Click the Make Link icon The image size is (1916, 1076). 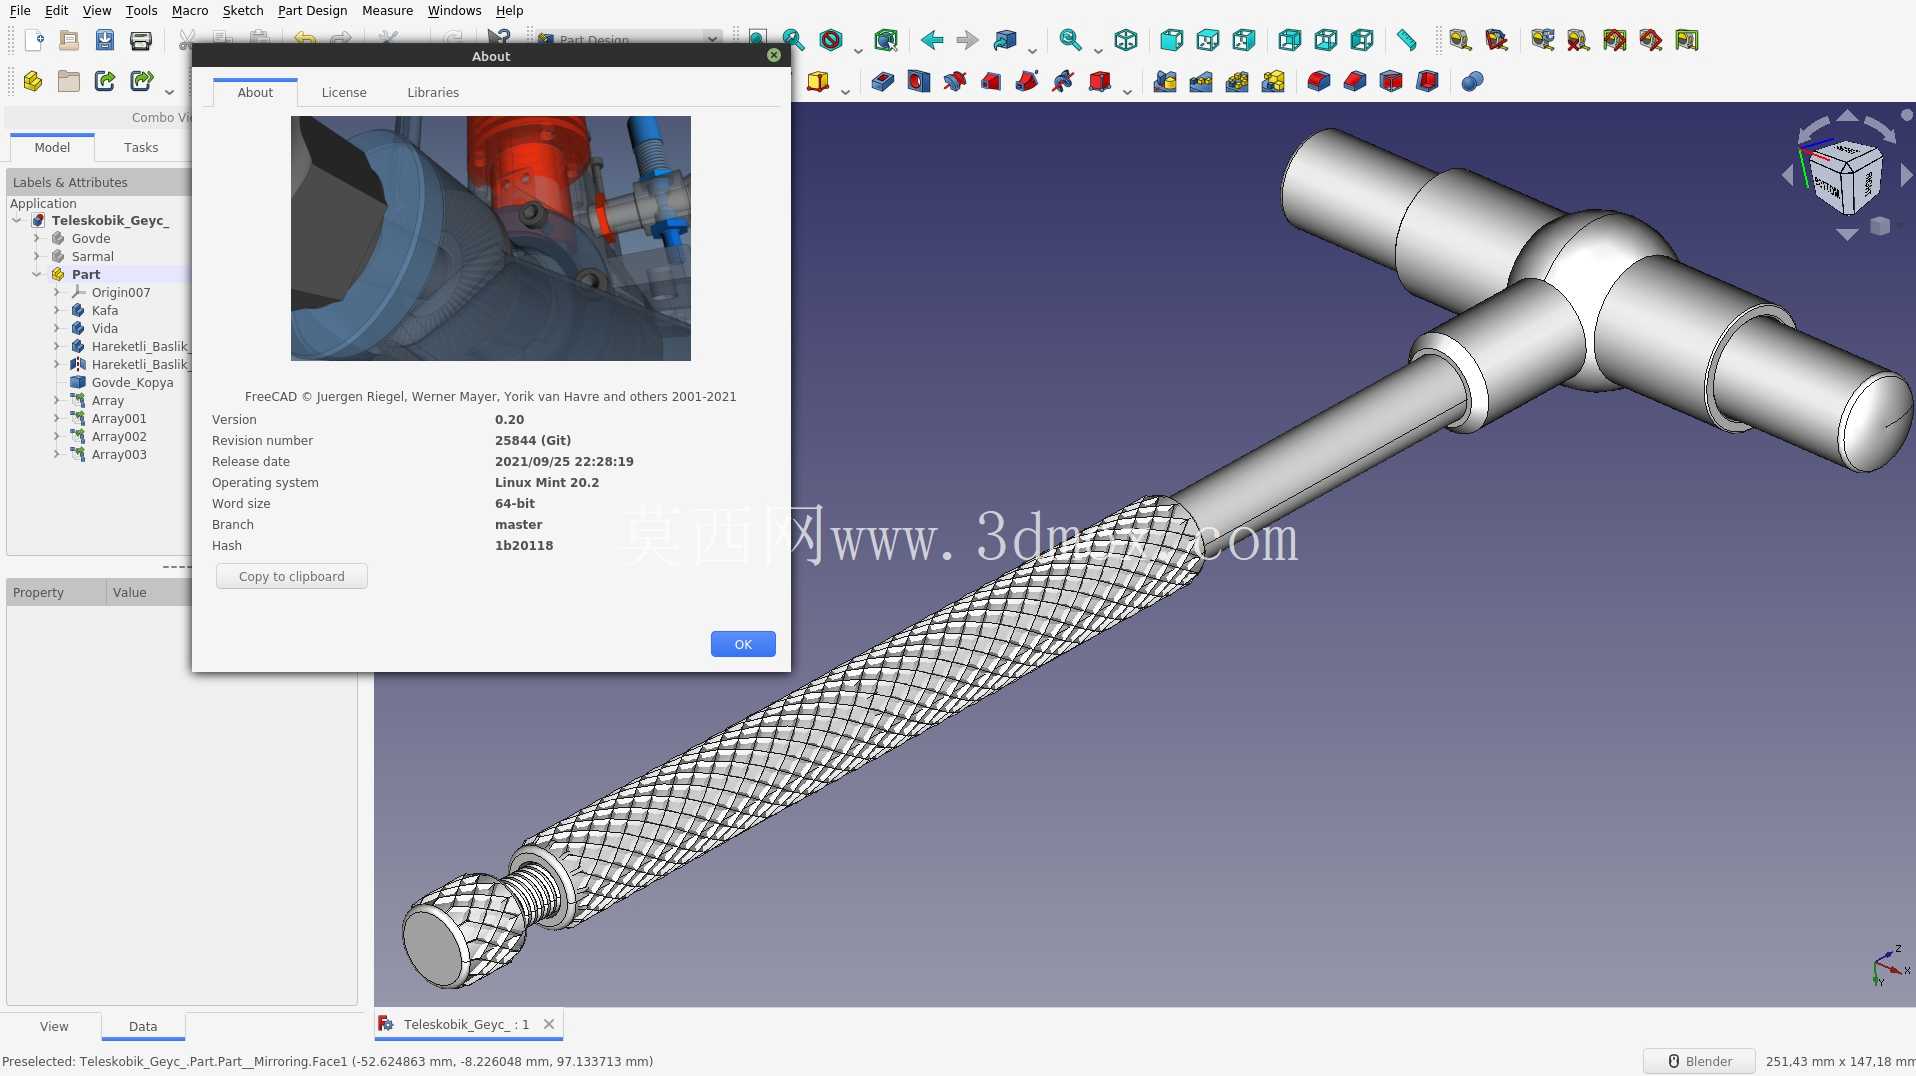point(105,81)
